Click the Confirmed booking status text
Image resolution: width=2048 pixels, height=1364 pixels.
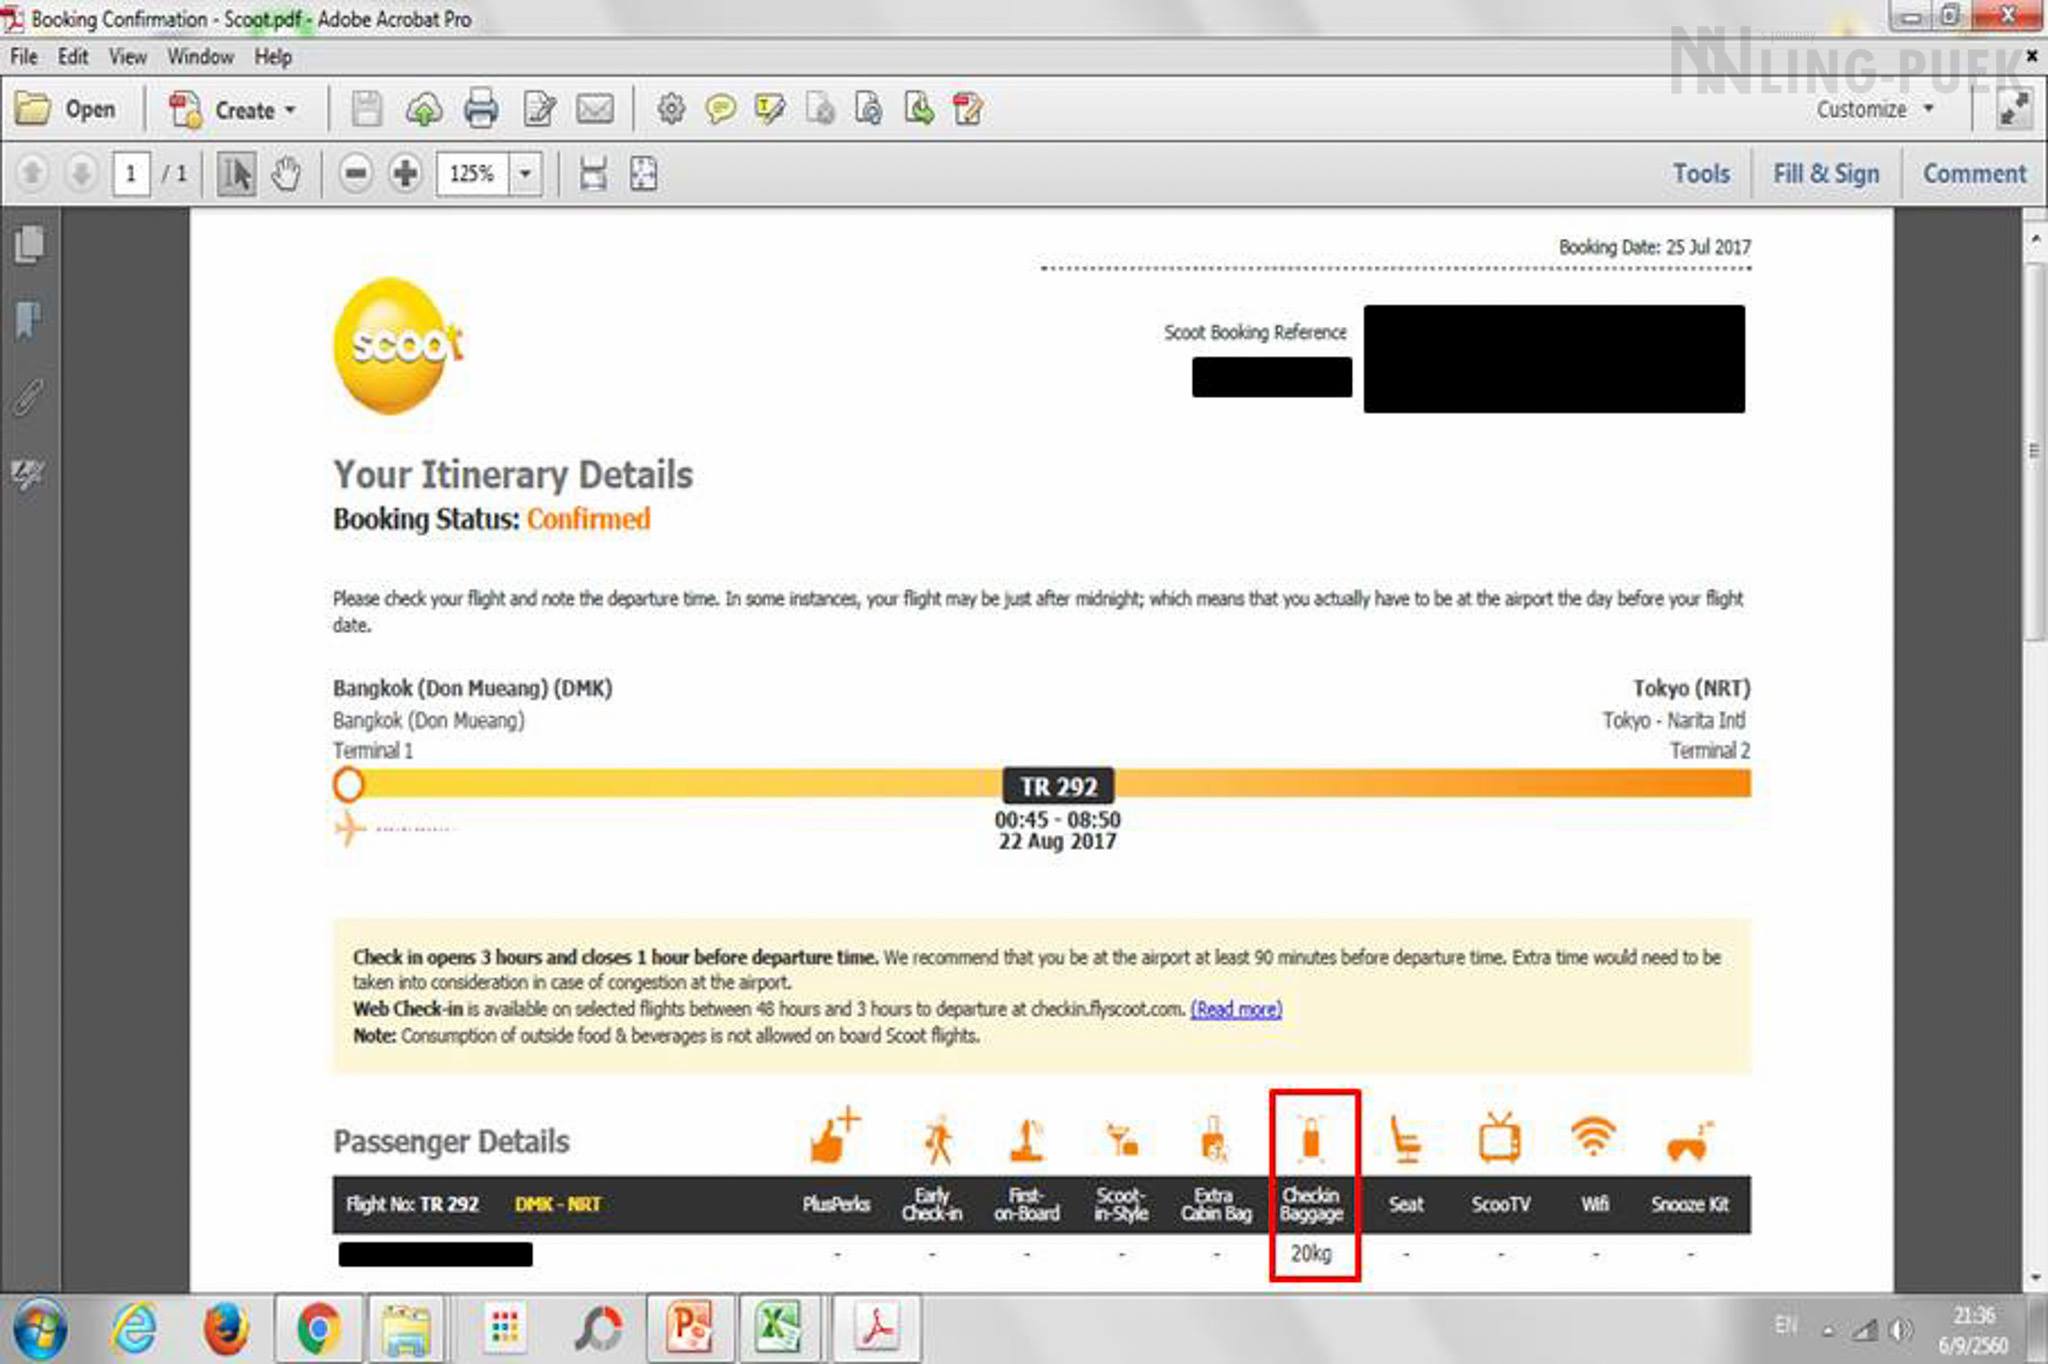tap(589, 519)
